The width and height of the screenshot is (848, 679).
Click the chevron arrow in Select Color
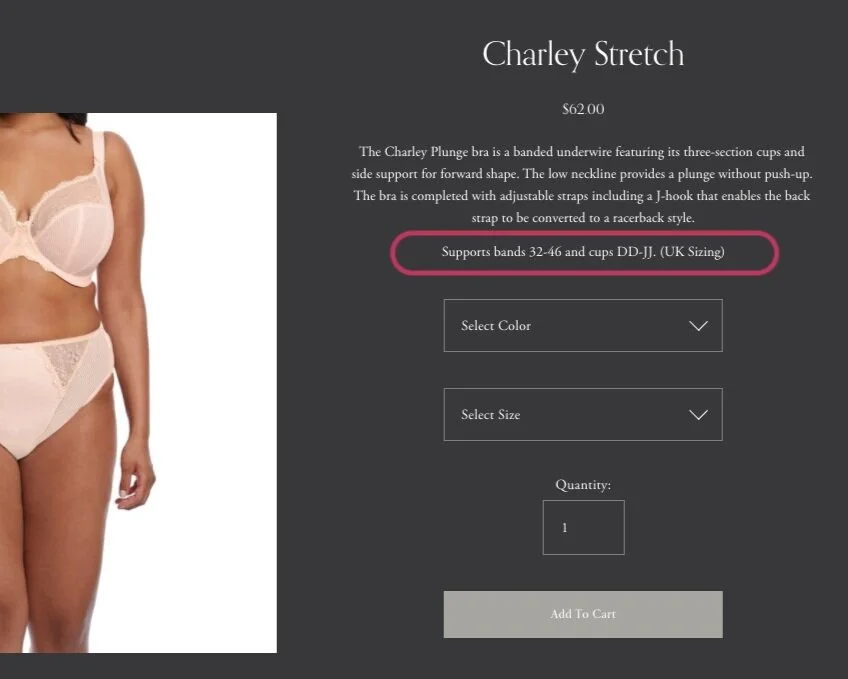tap(698, 326)
